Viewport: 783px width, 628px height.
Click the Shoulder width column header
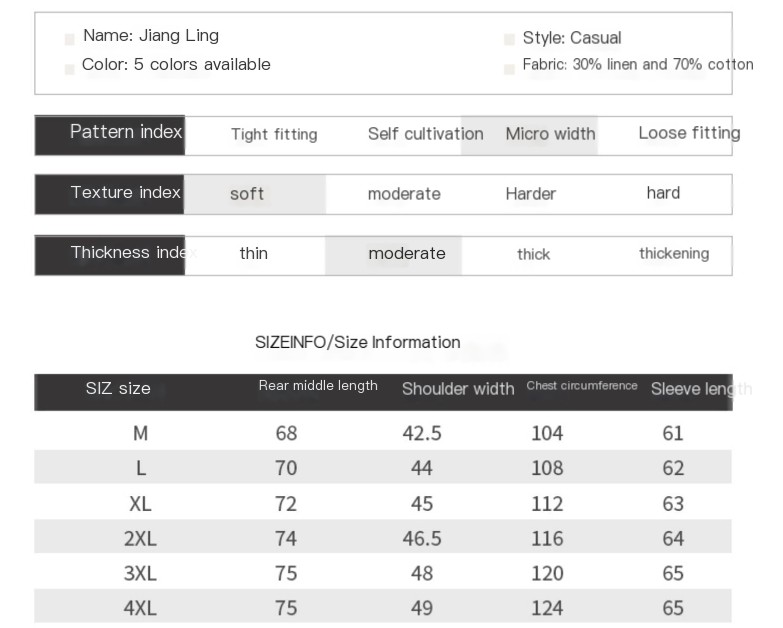coord(458,389)
